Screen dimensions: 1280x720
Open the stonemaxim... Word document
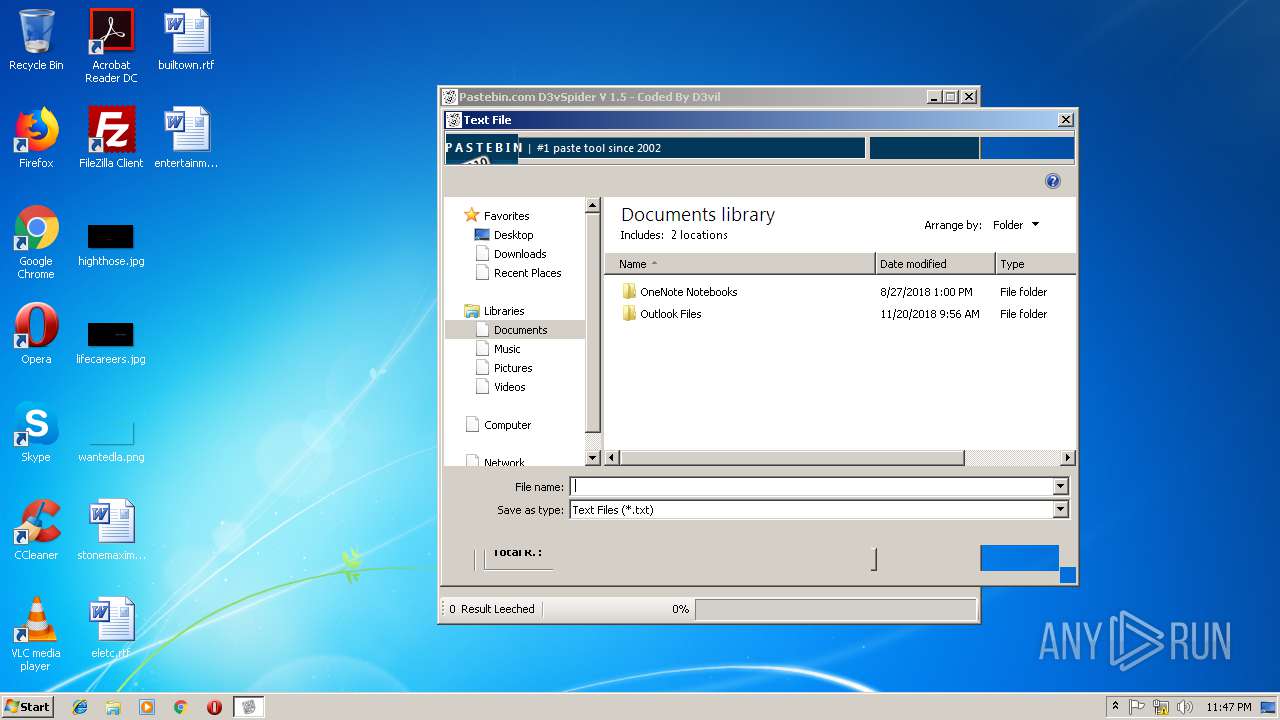[x=111, y=530]
